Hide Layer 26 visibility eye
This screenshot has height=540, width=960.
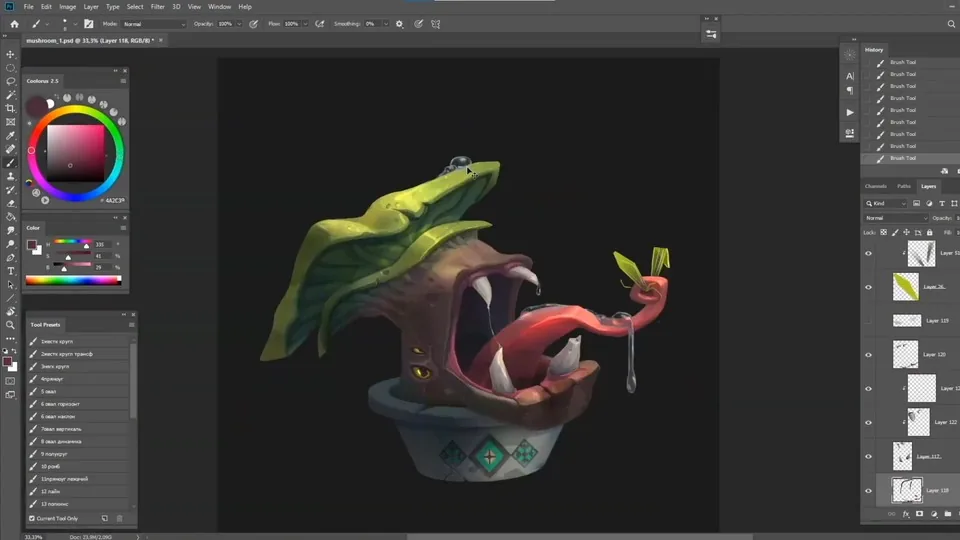click(868, 287)
